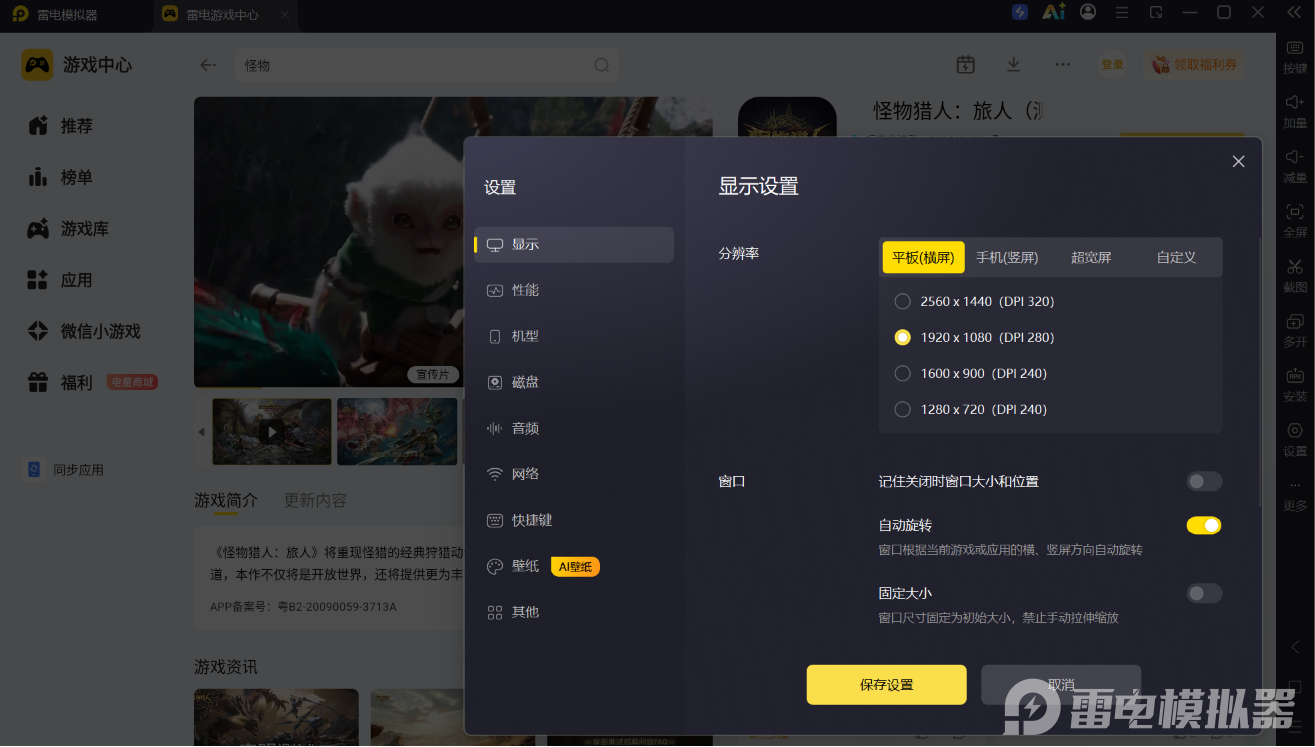Collapse the right toolbar with double-chevron
This screenshot has height=747, width=1315.
tap(1294, 12)
